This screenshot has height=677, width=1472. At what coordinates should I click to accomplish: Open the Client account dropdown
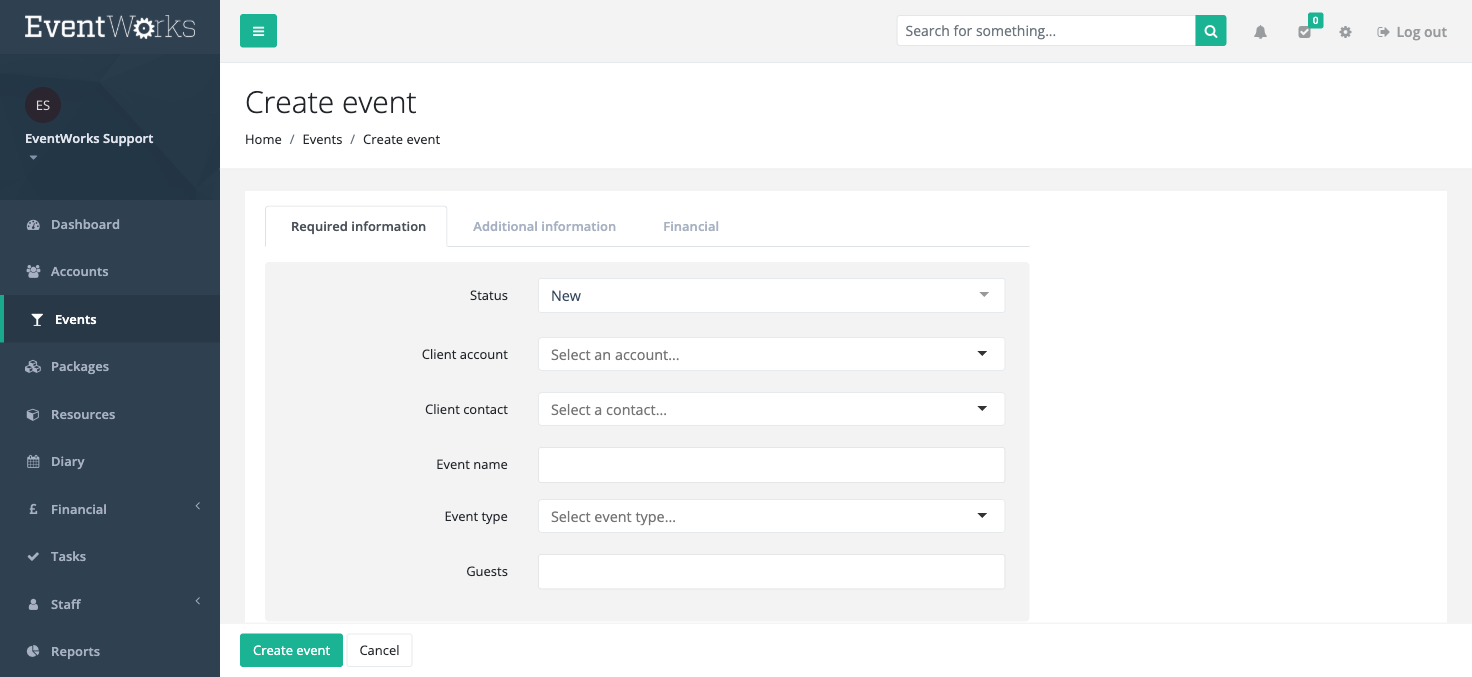771,354
